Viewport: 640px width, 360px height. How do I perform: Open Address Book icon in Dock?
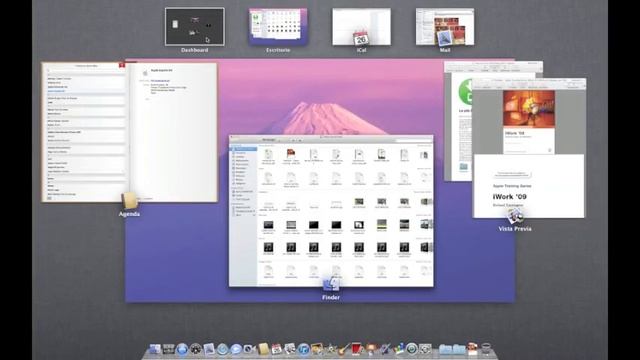(x=263, y=349)
